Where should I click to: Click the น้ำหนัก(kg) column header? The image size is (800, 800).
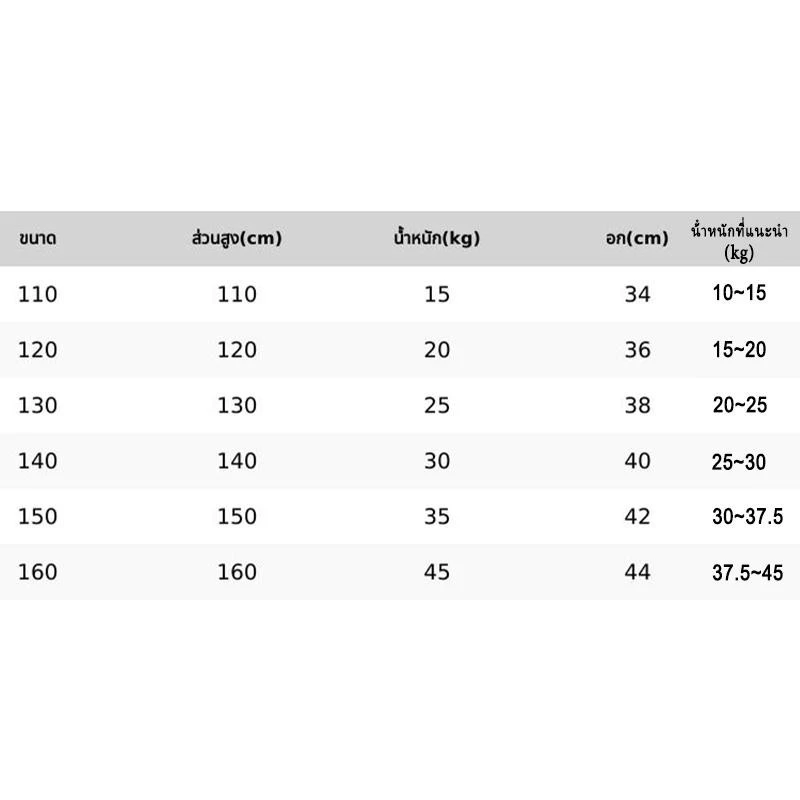(437, 238)
